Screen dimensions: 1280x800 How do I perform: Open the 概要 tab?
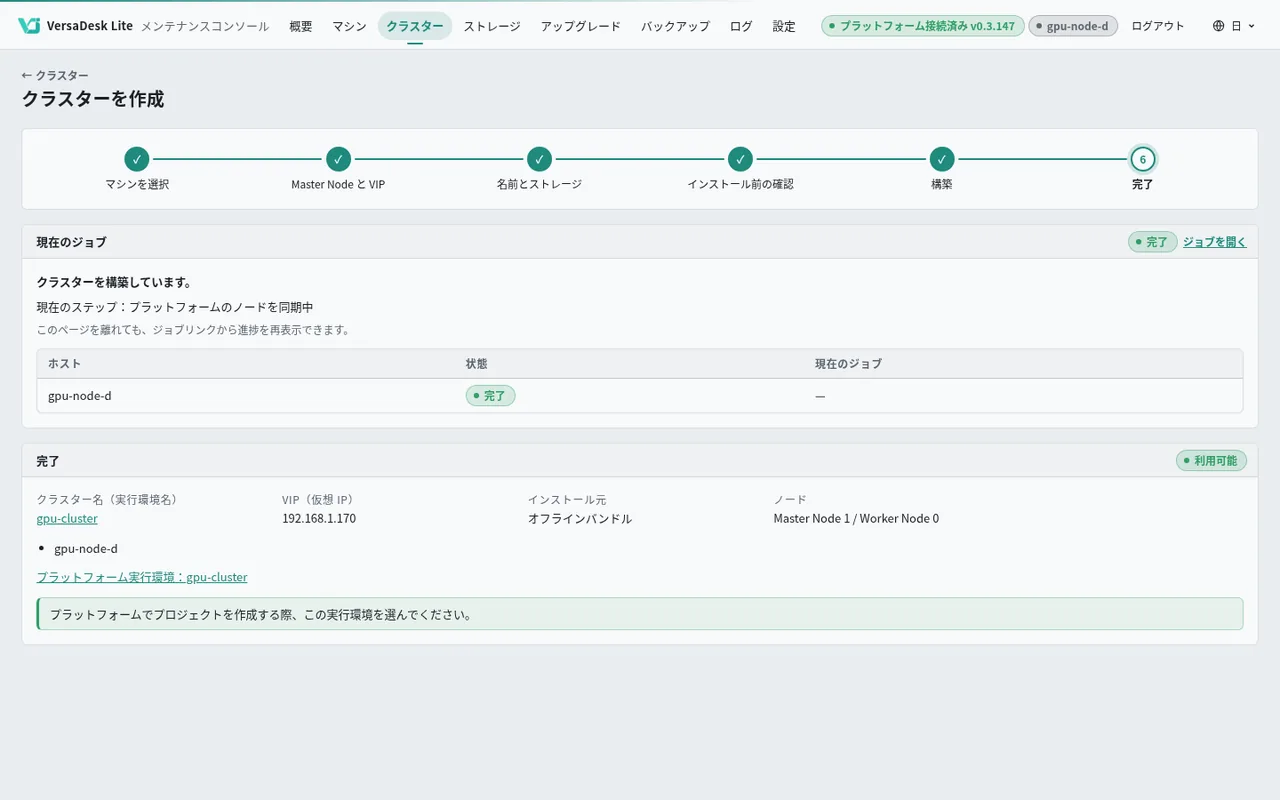(x=301, y=26)
